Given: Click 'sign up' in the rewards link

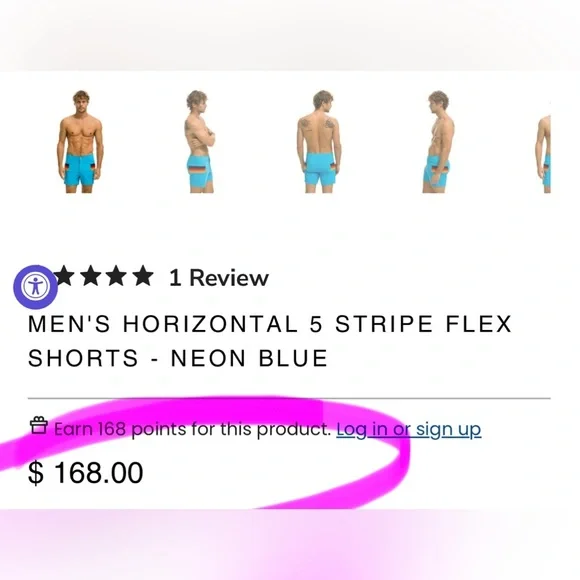Looking at the screenshot, I should click(x=448, y=430).
